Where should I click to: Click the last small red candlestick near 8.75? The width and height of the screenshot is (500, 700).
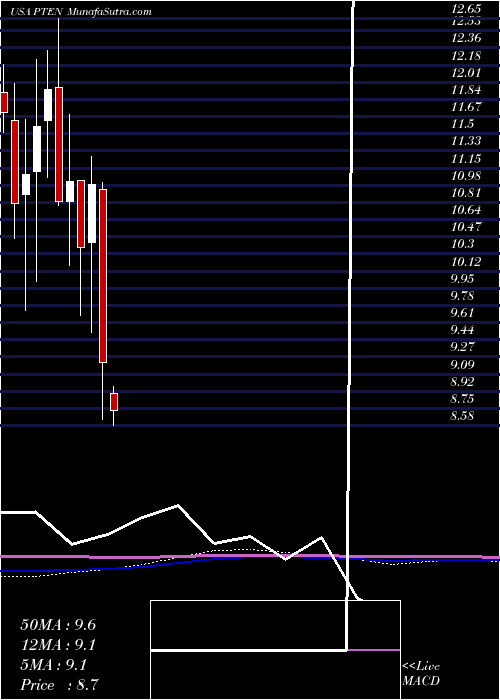pos(114,402)
